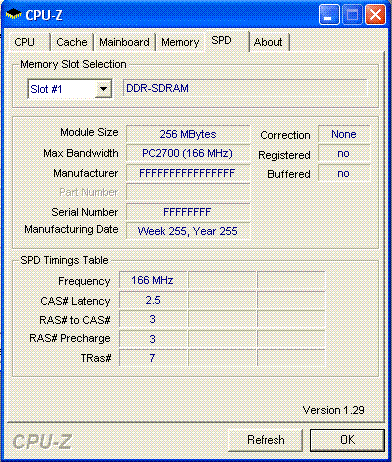
Task: Confirm with the OK button
Action: [x=347, y=440]
